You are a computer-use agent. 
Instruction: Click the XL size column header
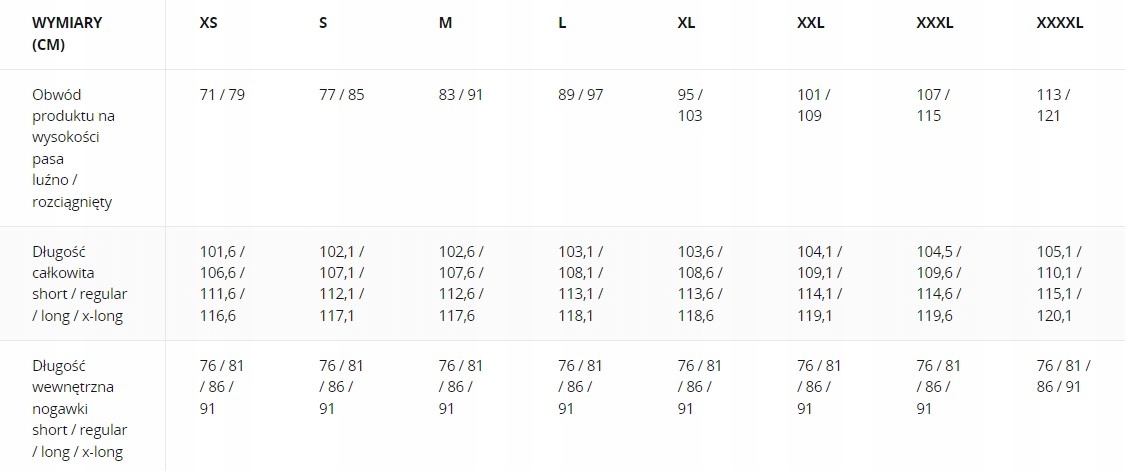686,23
